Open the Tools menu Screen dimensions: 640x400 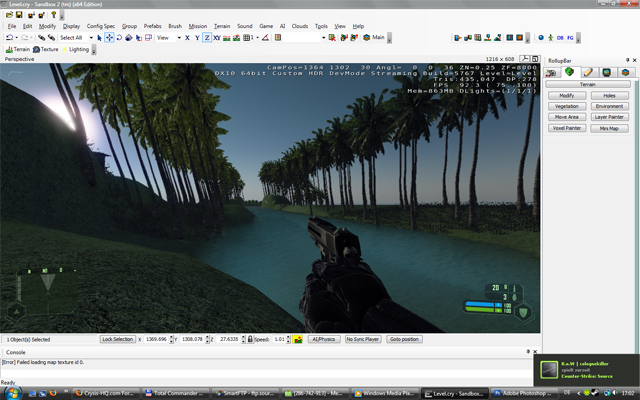pyautogui.click(x=321, y=26)
